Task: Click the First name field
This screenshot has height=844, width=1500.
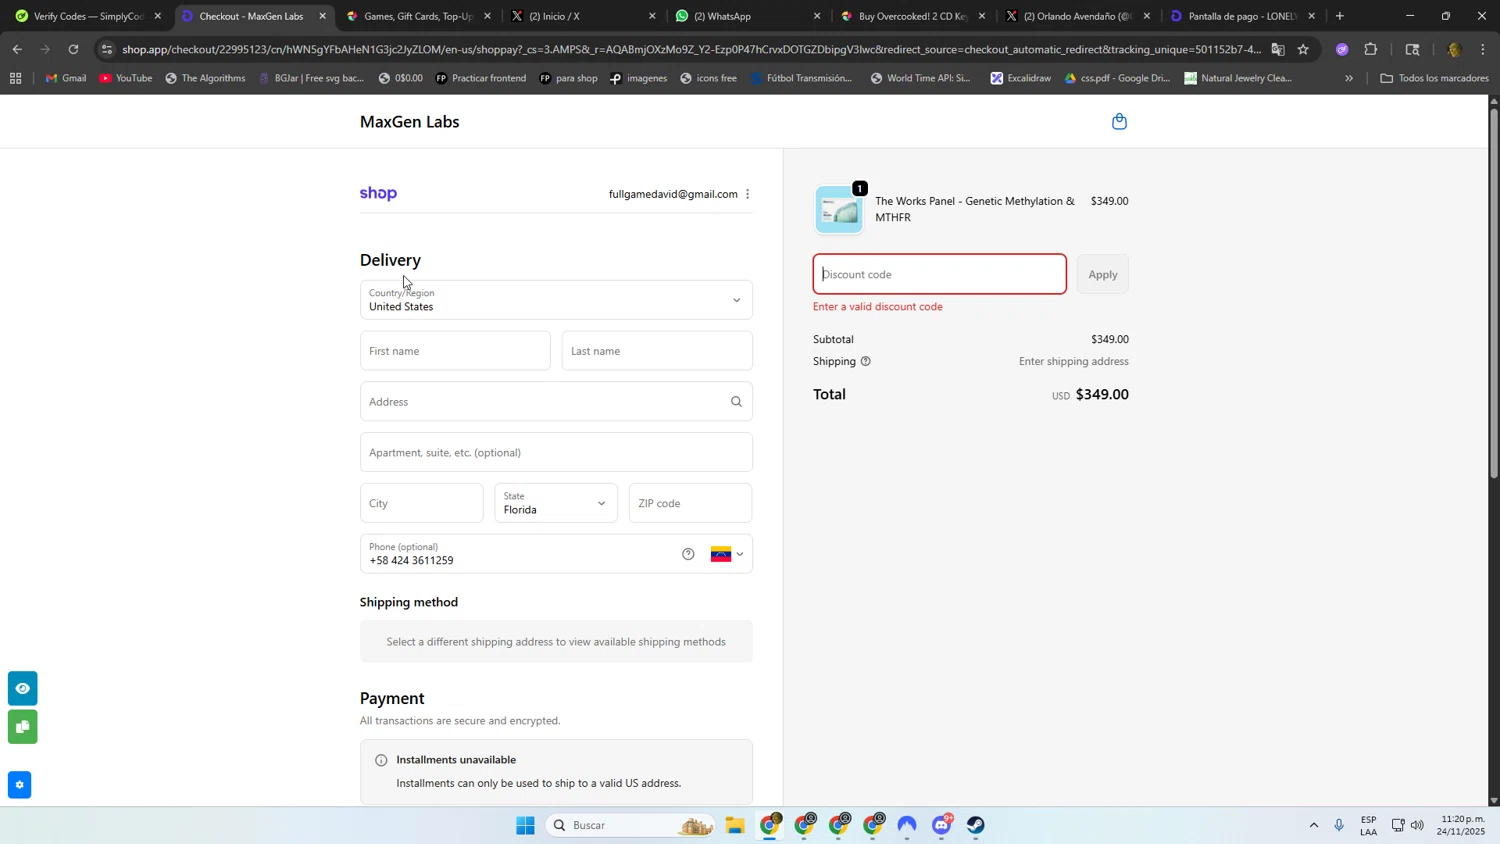Action: pyautogui.click(x=455, y=351)
